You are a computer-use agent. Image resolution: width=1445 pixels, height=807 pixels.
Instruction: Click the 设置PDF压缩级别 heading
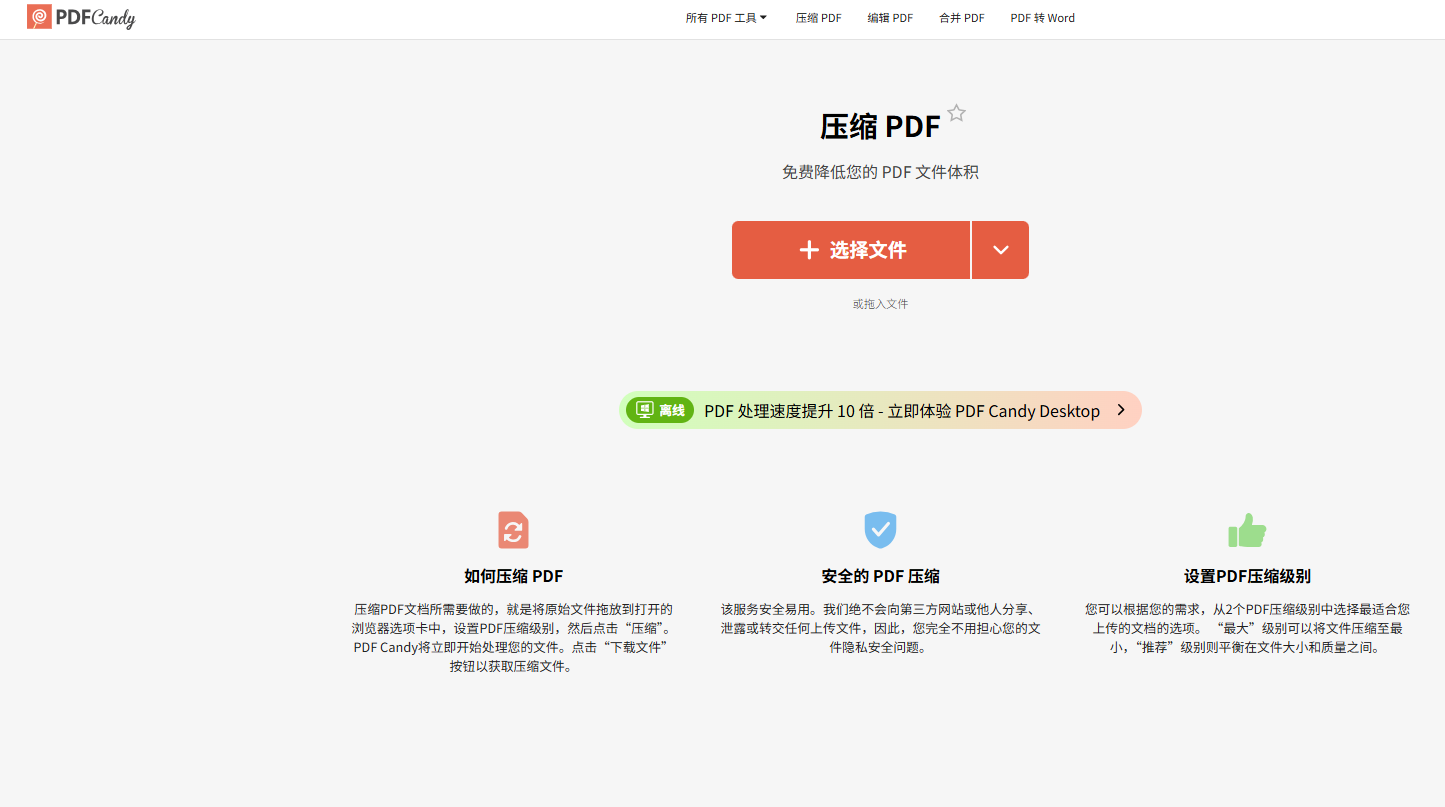pos(1247,576)
